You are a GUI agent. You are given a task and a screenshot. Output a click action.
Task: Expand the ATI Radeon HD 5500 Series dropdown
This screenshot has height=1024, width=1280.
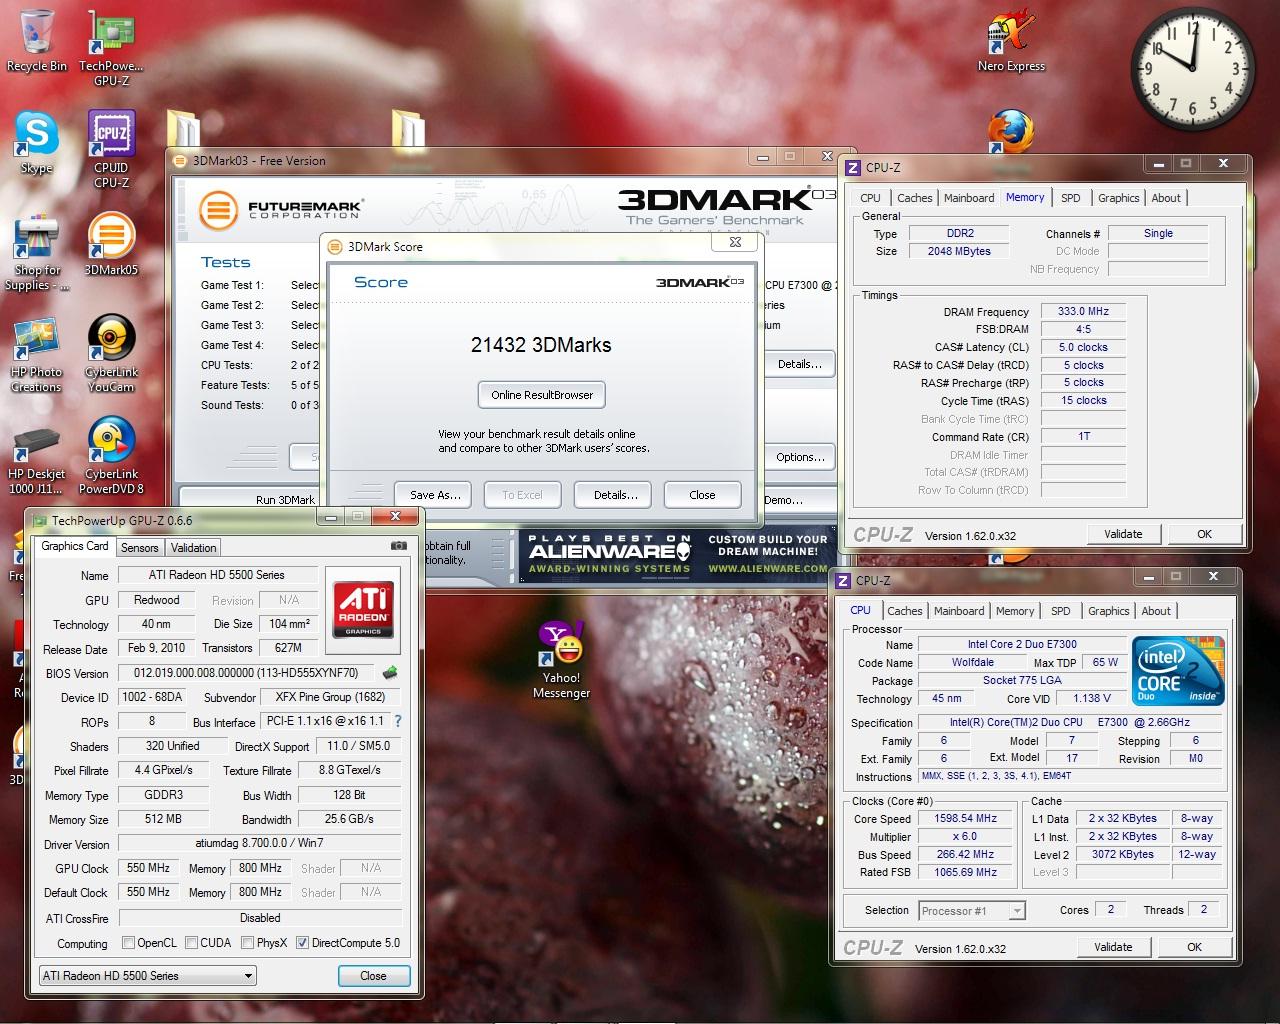click(x=147, y=975)
